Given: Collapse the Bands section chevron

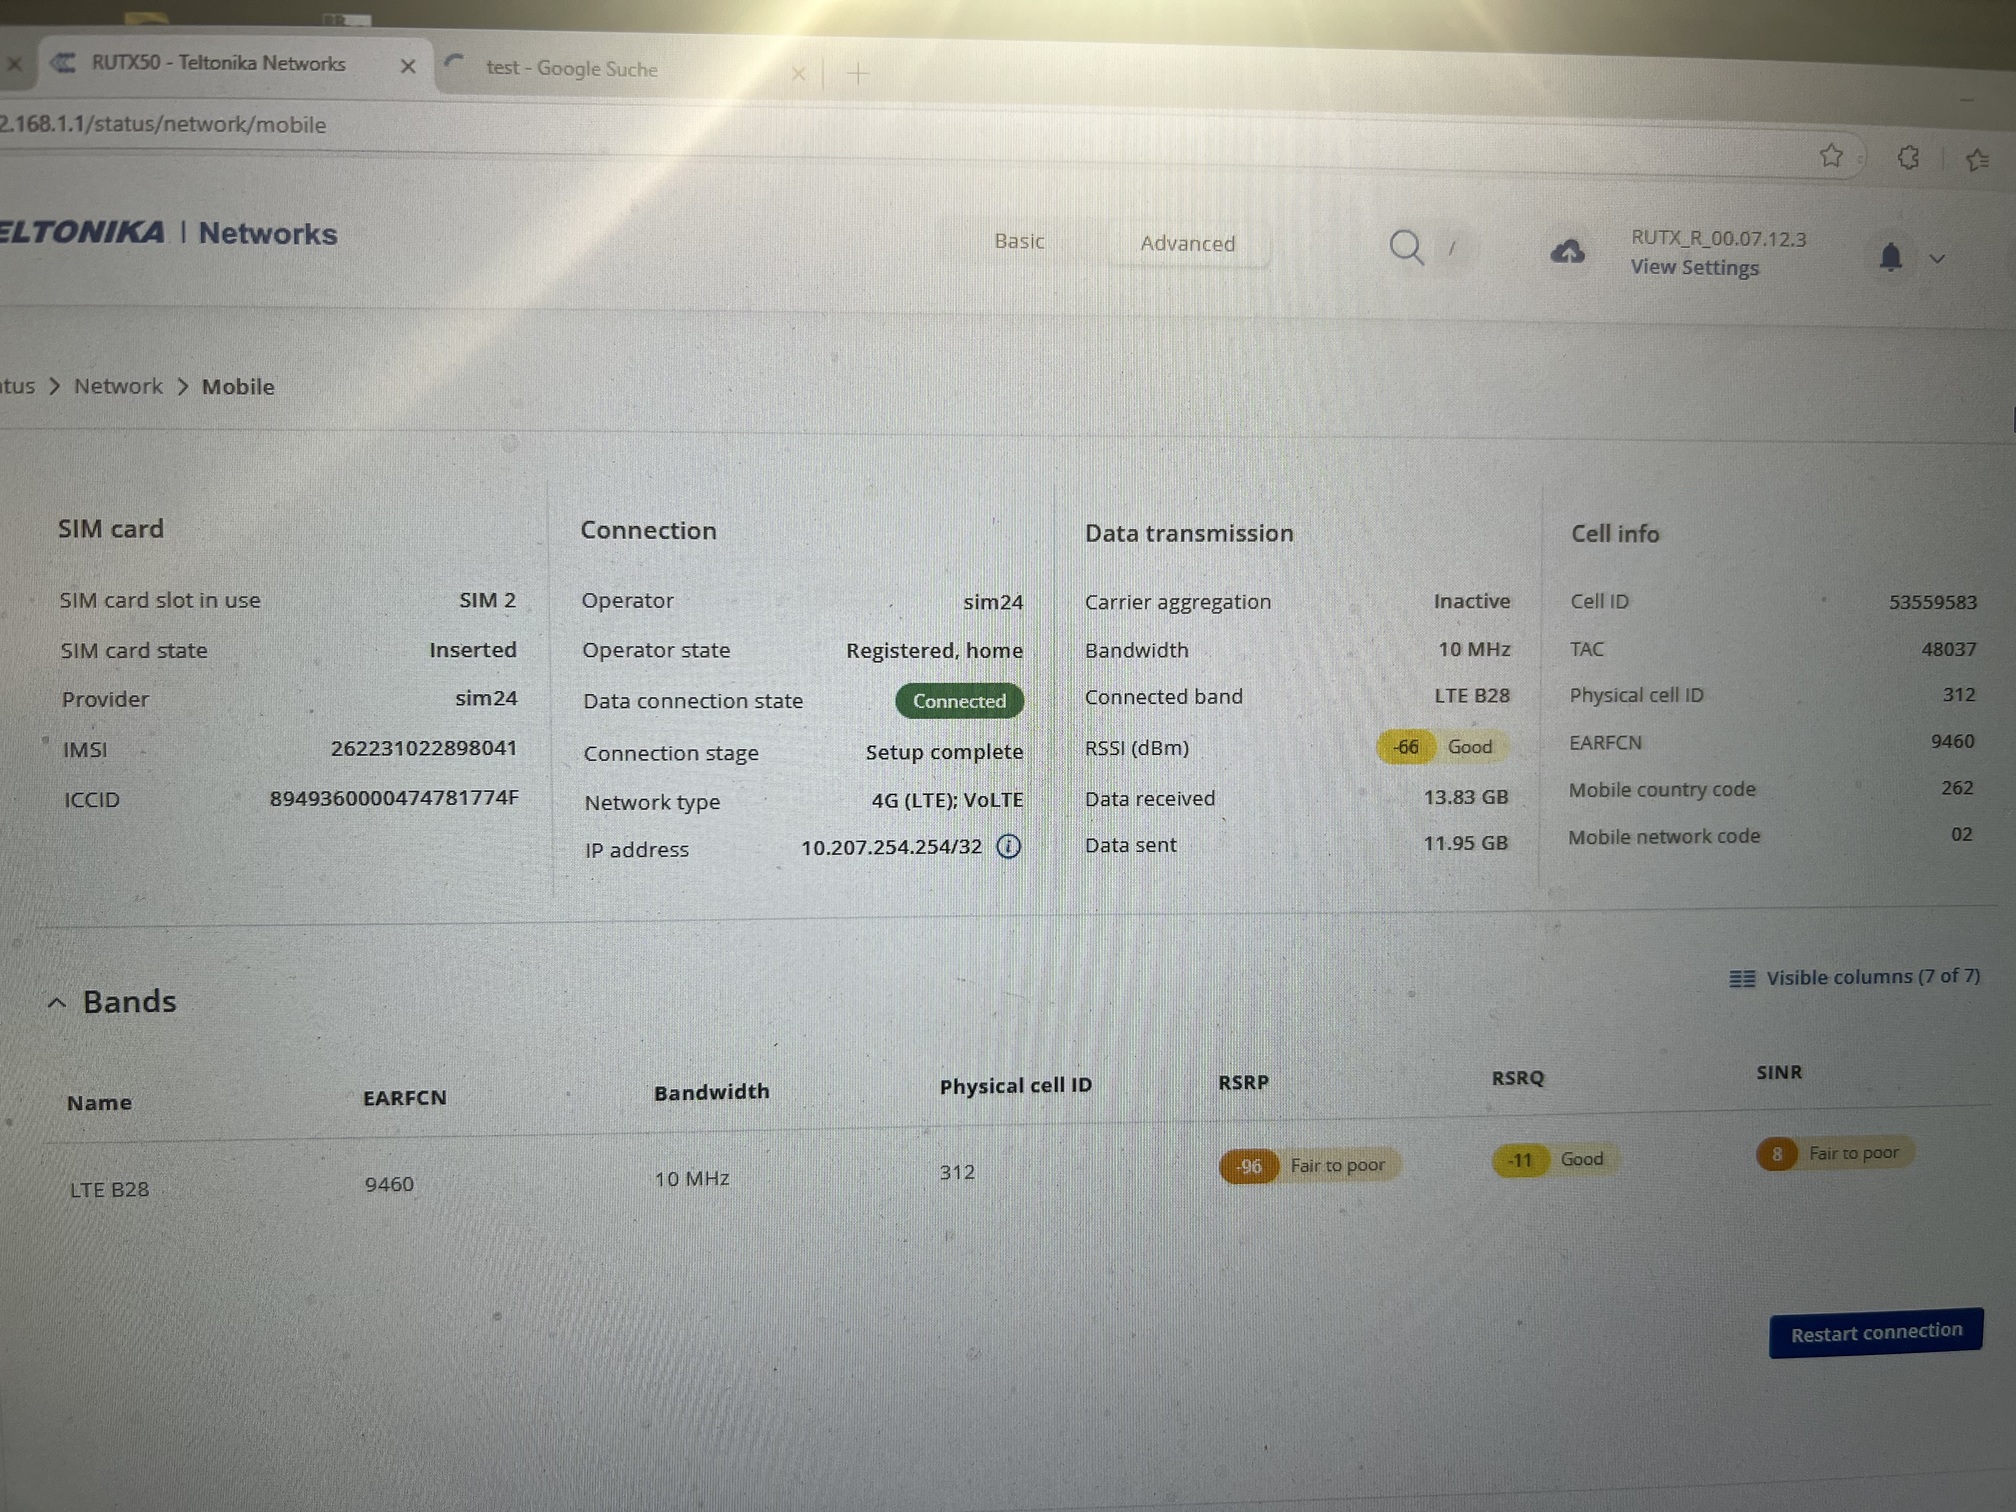Looking at the screenshot, I should (57, 1003).
